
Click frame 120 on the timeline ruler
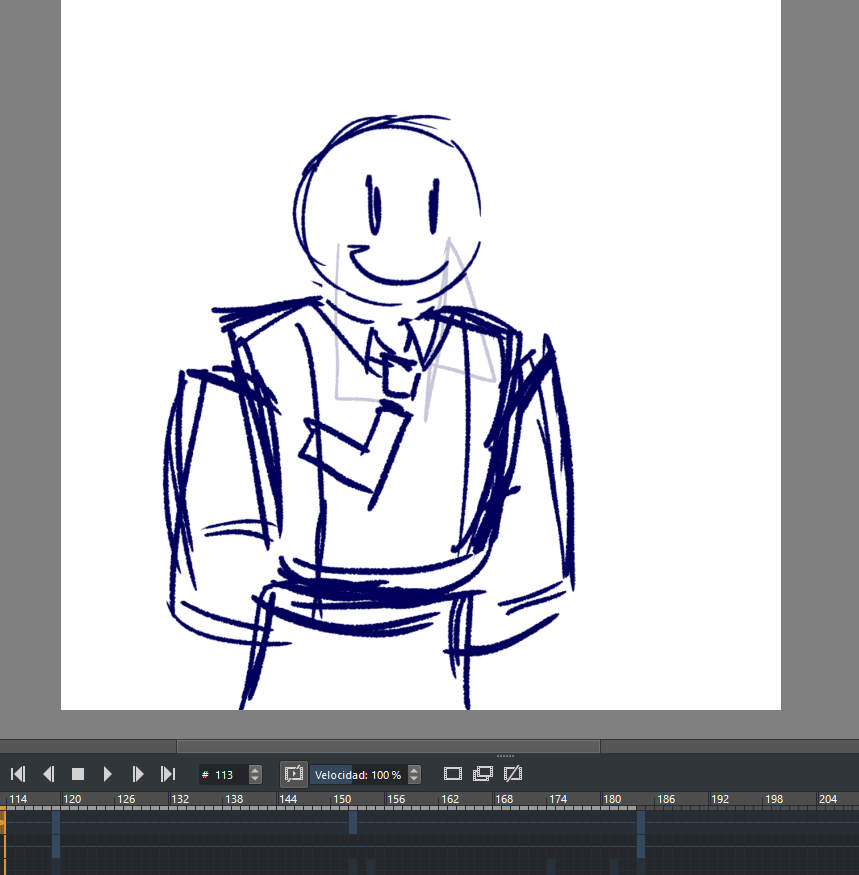72,799
